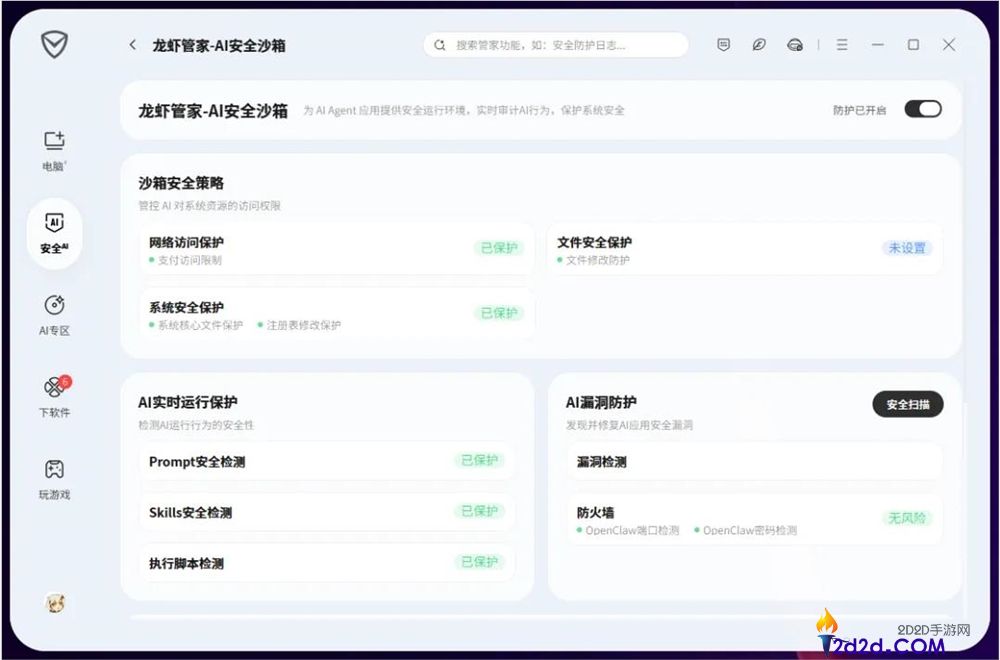
Task: Expand options via the vertical divider menu icon
Action: (817, 45)
